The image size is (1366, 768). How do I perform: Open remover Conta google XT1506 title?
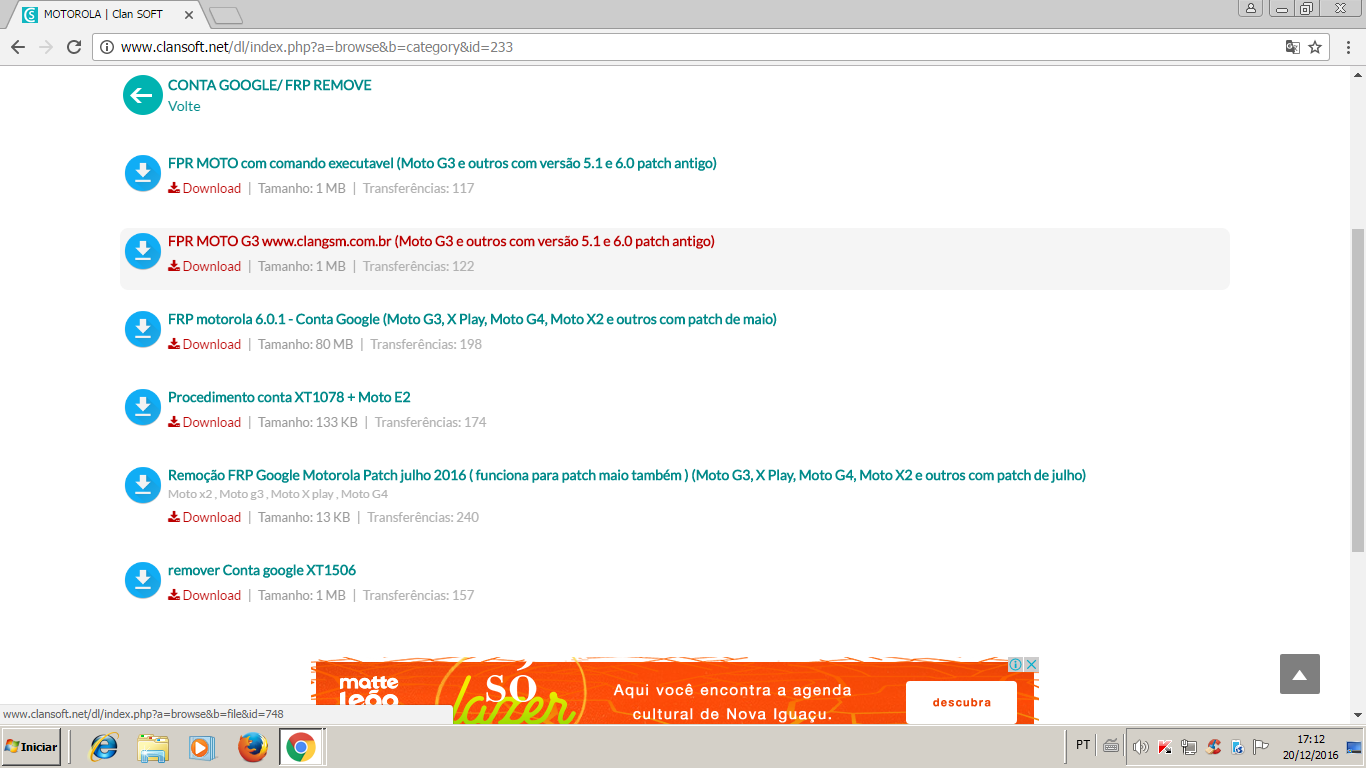click(262, 570)
